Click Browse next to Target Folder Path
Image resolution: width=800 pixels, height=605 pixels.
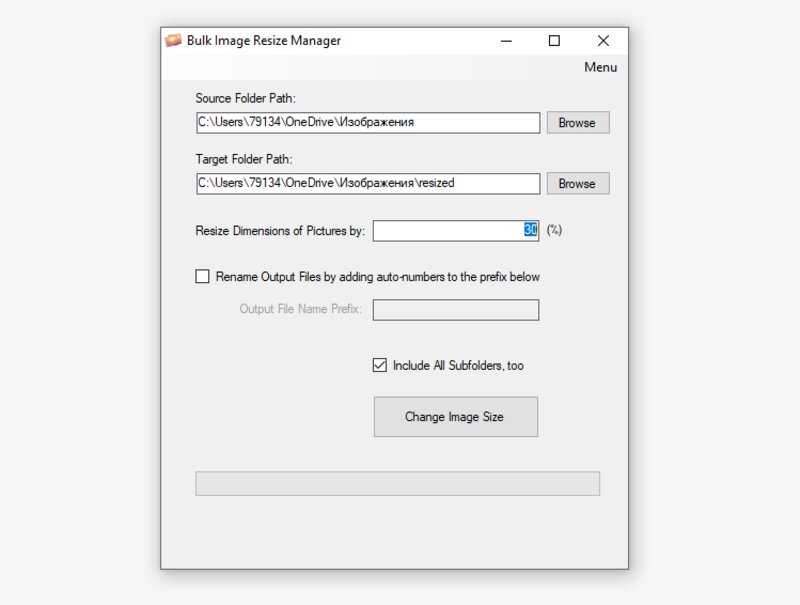click(x=578, y=184)
